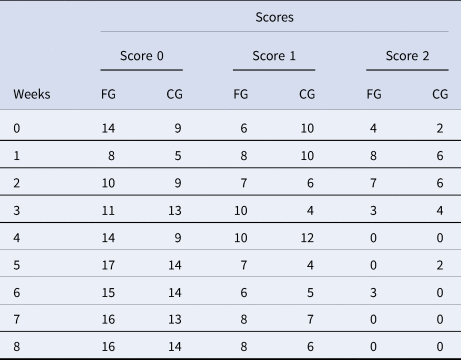Click the FG subheader under Score 0
The height and width of the screenshot is (360, 461).
(108, 94)
